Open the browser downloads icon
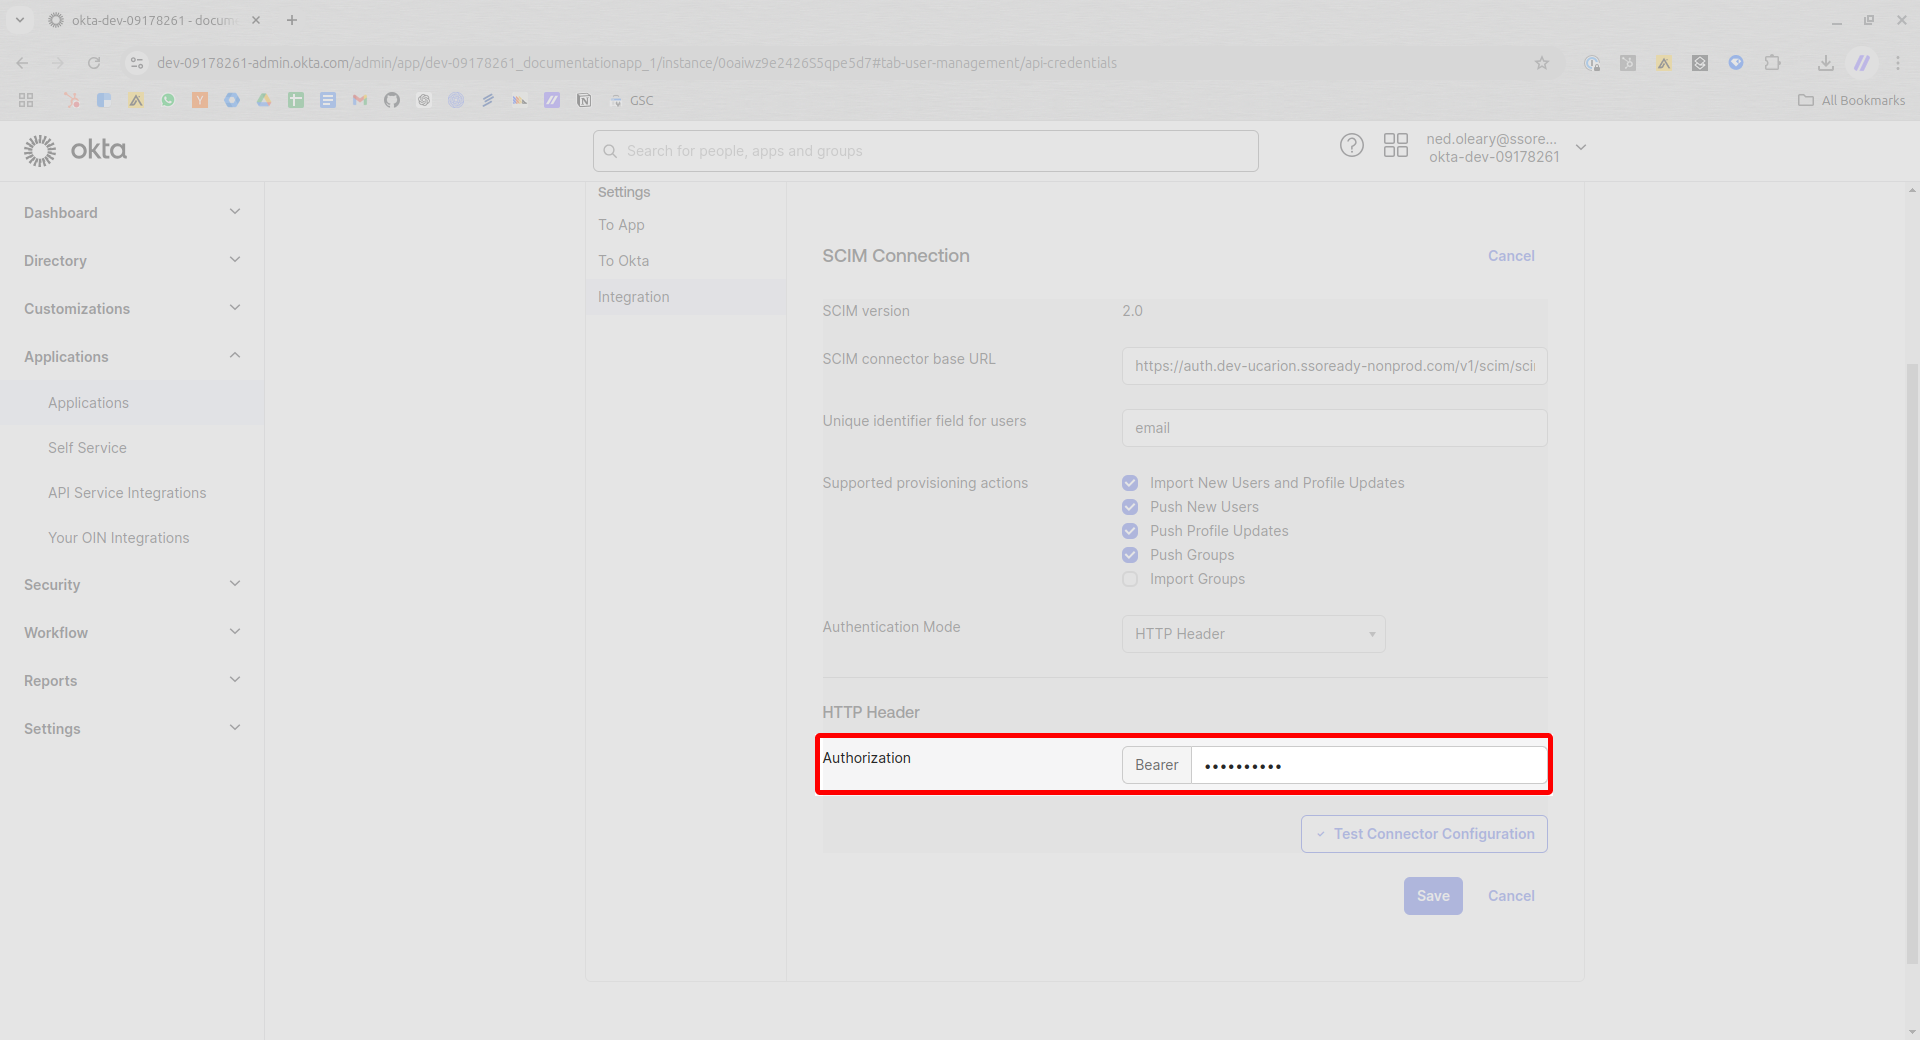Viewport: 1920px width, 1040px height. (1825, 63)
